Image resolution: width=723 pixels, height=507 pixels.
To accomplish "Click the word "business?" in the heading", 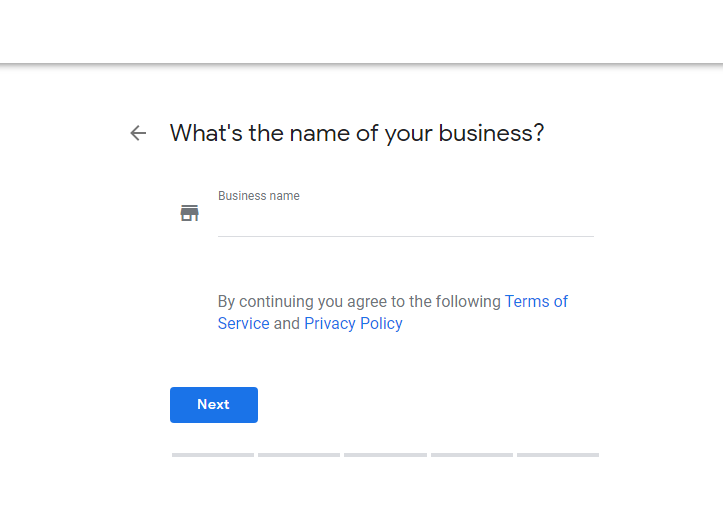I will click(492, 134).
